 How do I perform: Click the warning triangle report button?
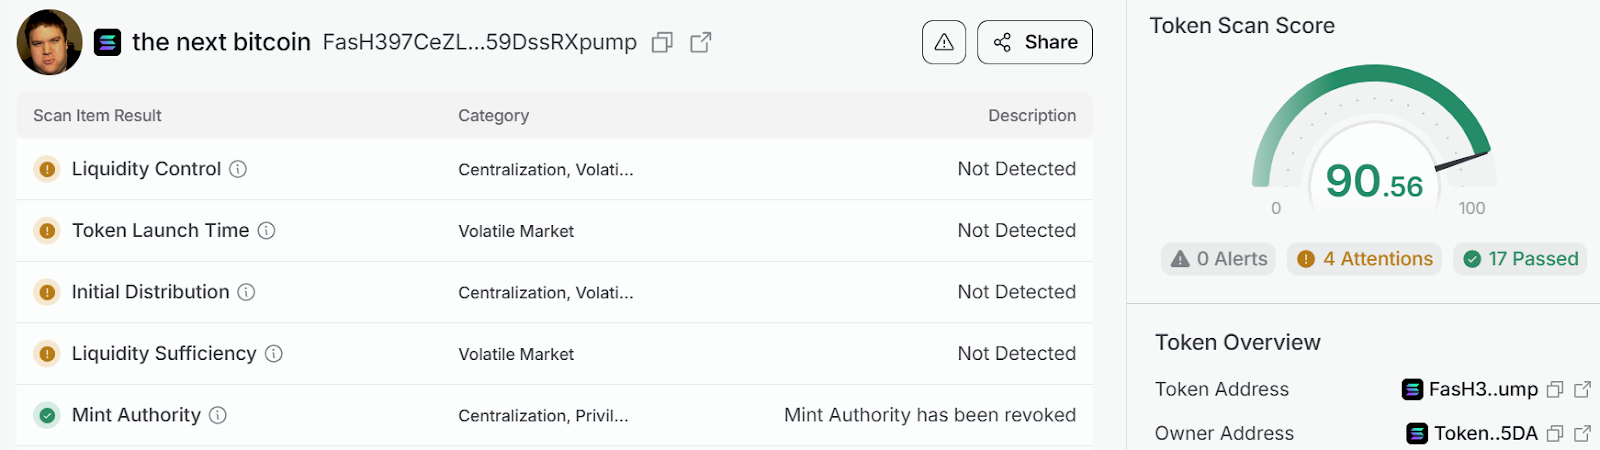(x=944, y=42)
